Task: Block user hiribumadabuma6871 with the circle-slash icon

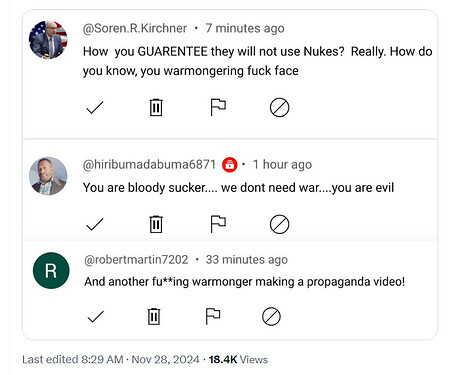Action: pos(279,224)
